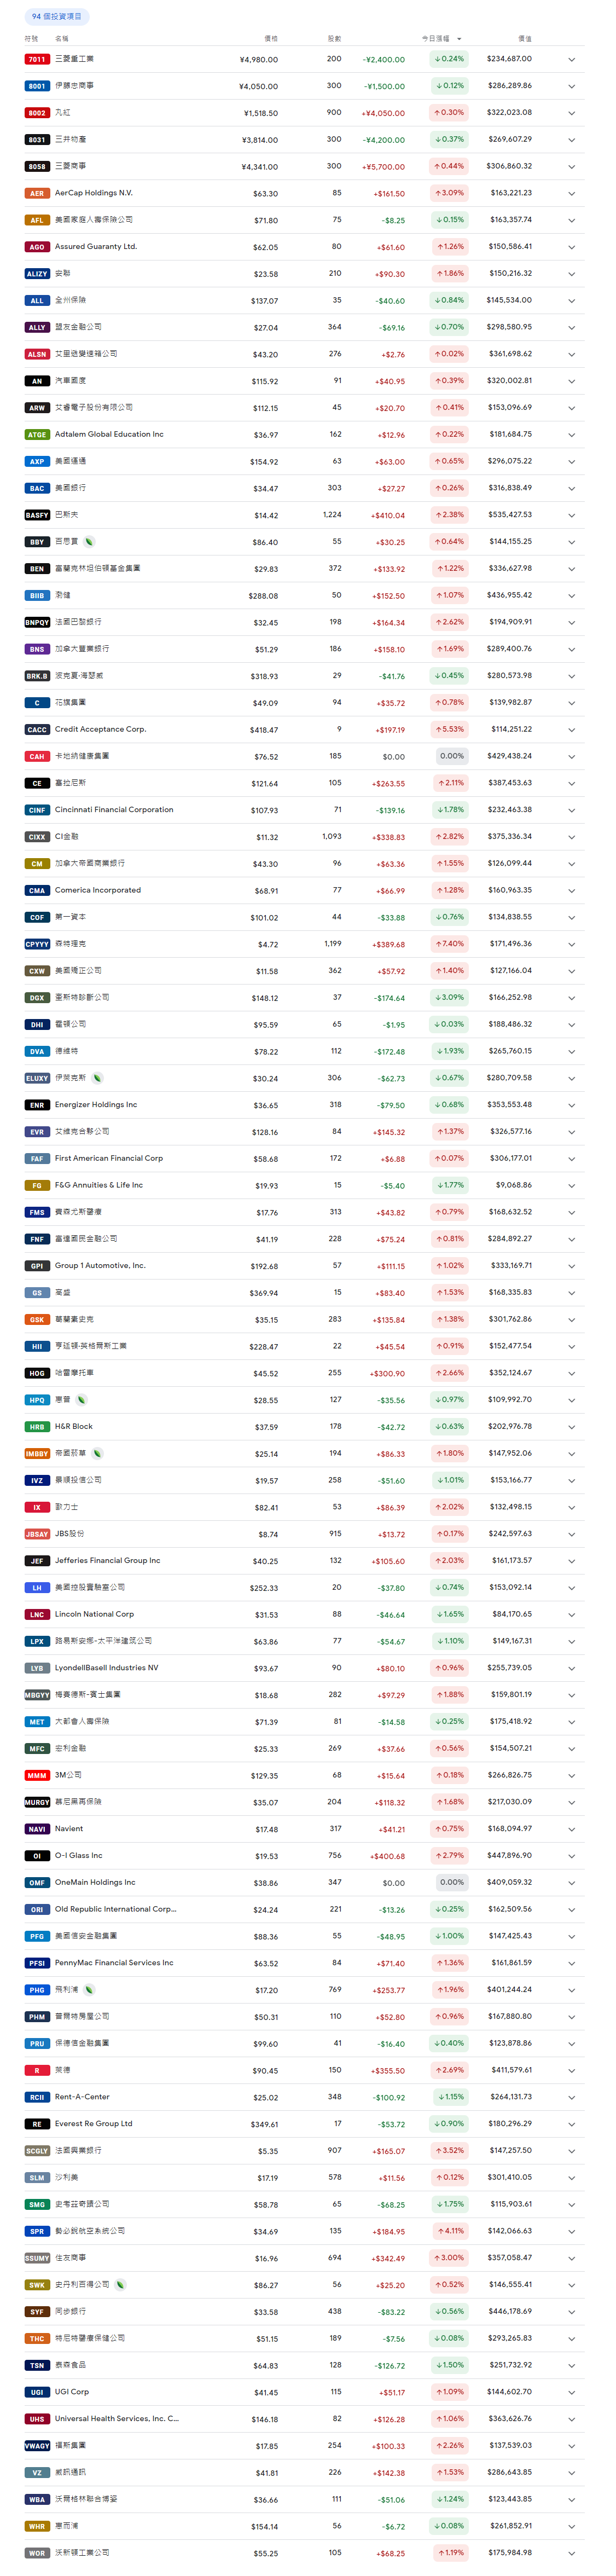Open the Cincinnati Financial Corporation link
This screenshot has width=616, height=2576.
(x=114, y=810)
